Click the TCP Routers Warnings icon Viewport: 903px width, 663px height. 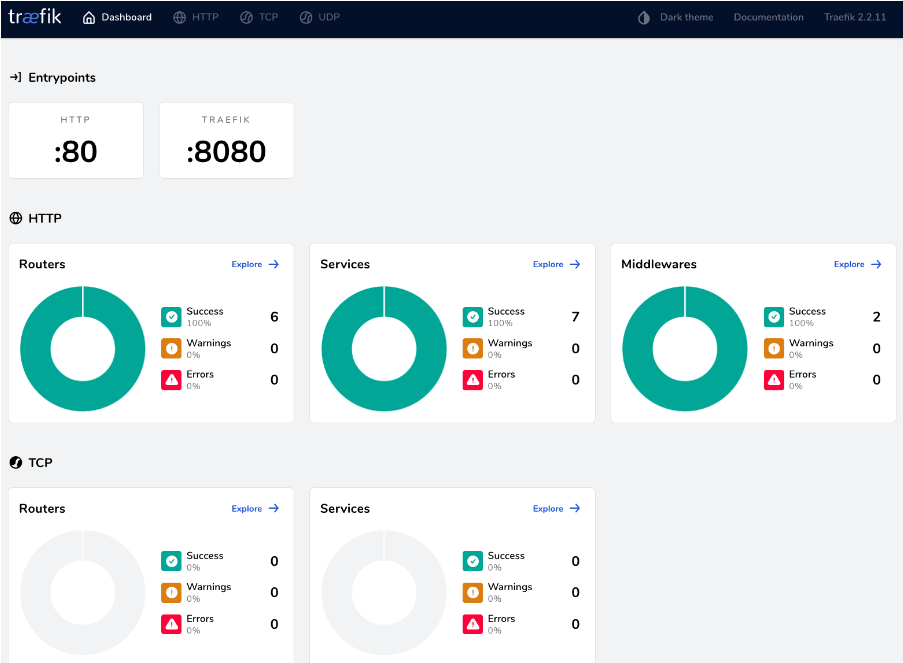coord(171,592)
